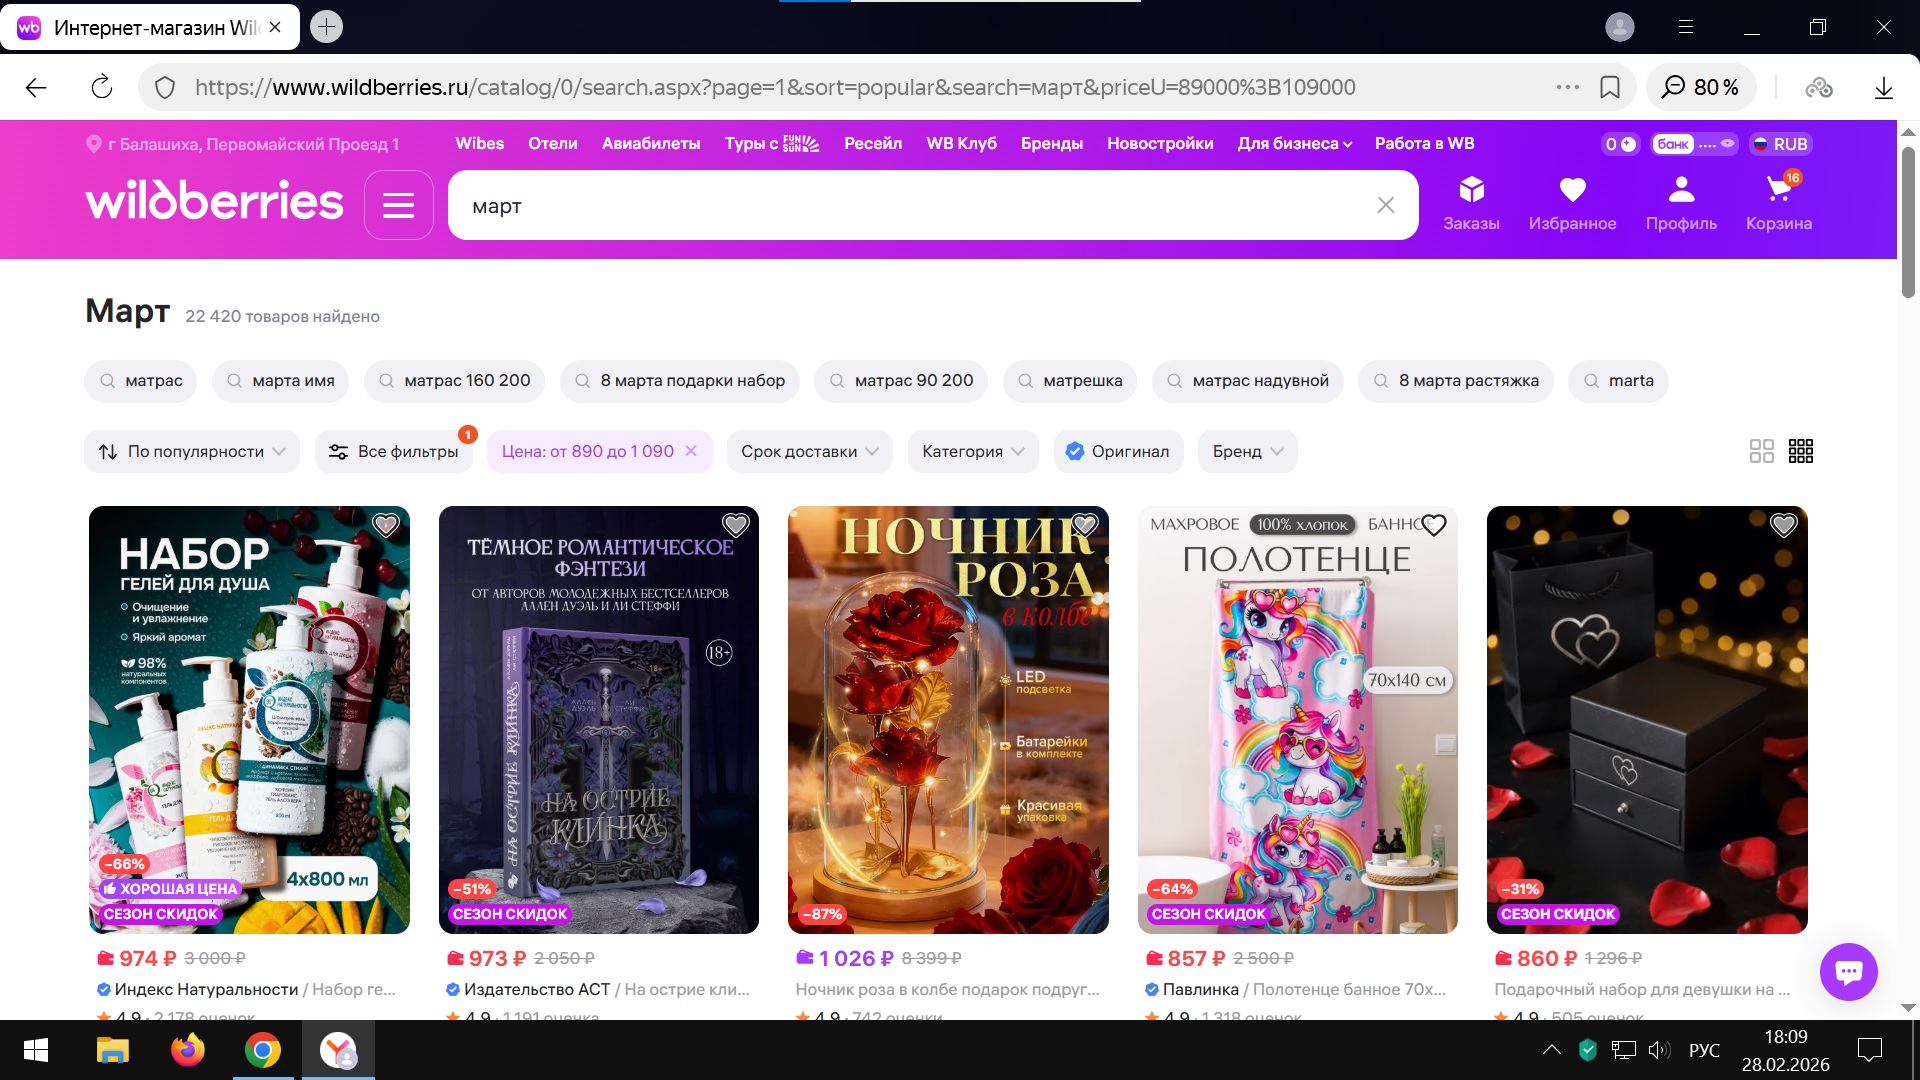Expand the По популярности sorting dropdown
The width and height of the screenshot is (1920, 1080).
point(192,451)
